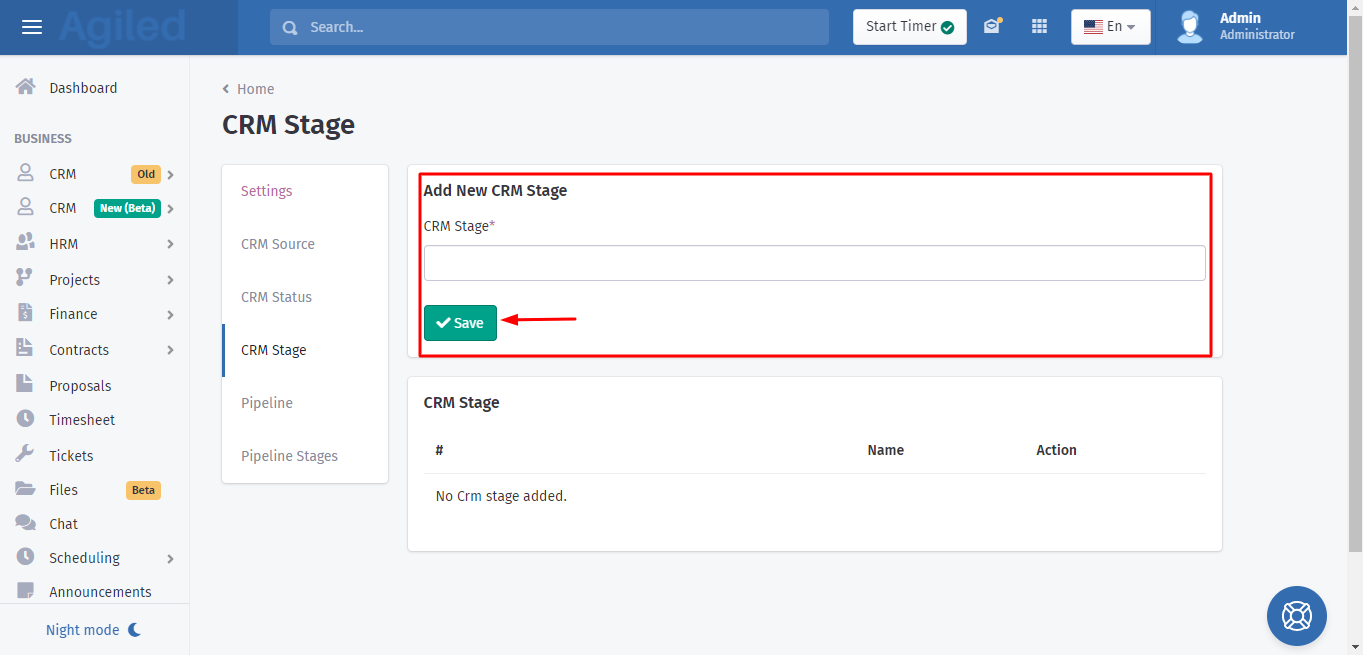The image size is (1363, 655).
Task: Expand the HRM sidebar menu
Action: point(170,244)
